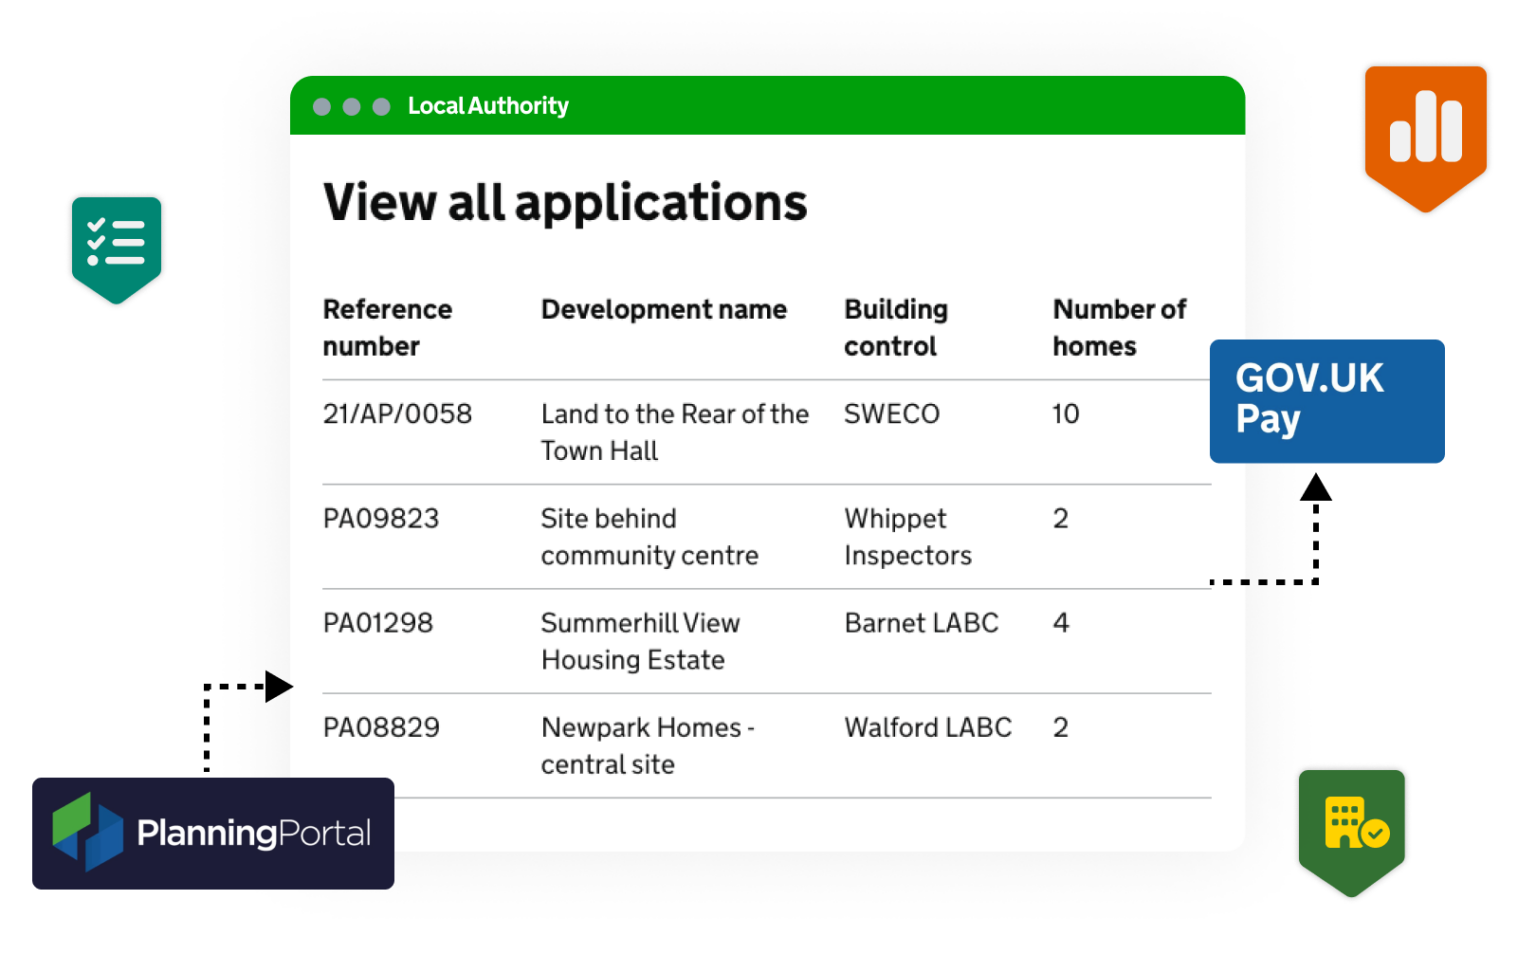The height and width of the screenshot is (973, 1536).
Task: Click the View all applications heading
Action: 565,203
